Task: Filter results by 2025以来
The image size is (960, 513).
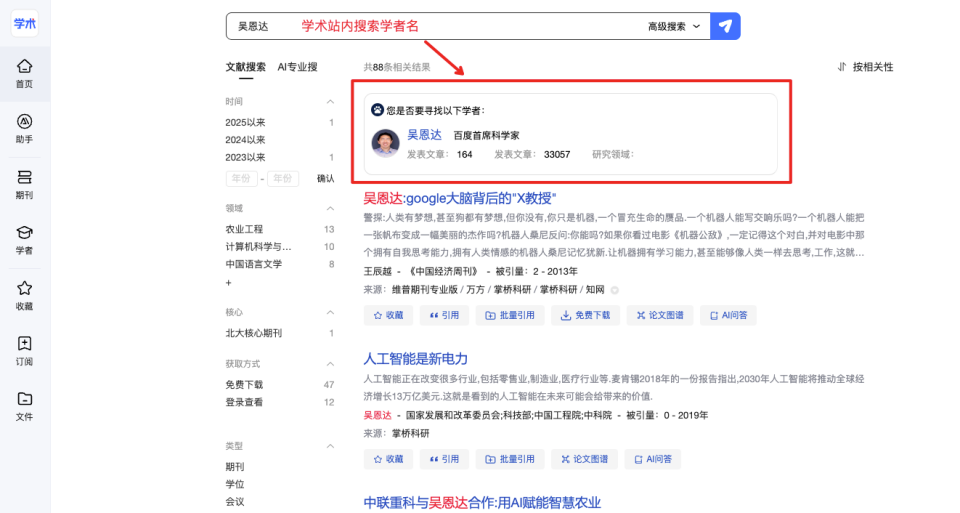Action: point(246,122)
